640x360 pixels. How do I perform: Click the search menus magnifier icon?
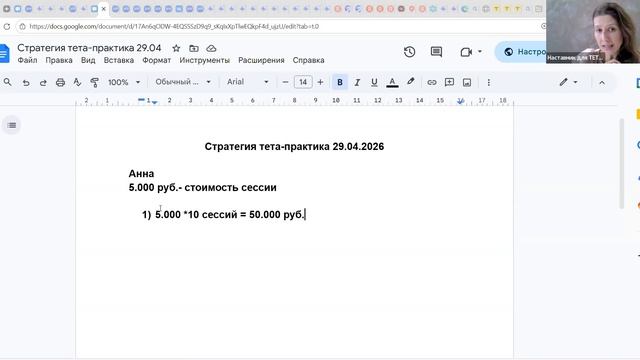[x=7, y=82]
